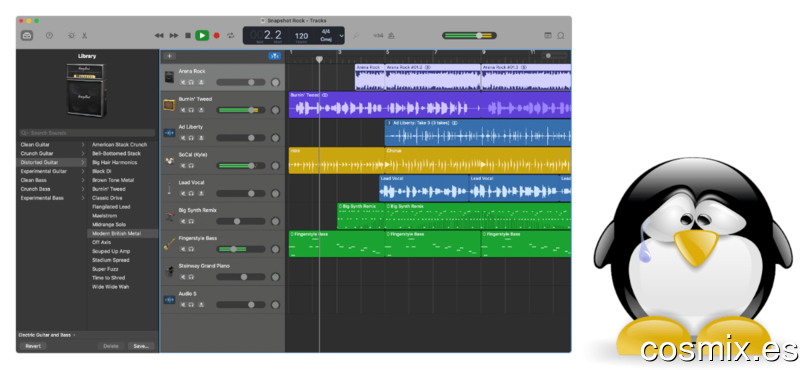Select the Modern British Metal patch
The width and height of the screenshot is (800, 370).
pyautogui.click(x=116, y=233)
